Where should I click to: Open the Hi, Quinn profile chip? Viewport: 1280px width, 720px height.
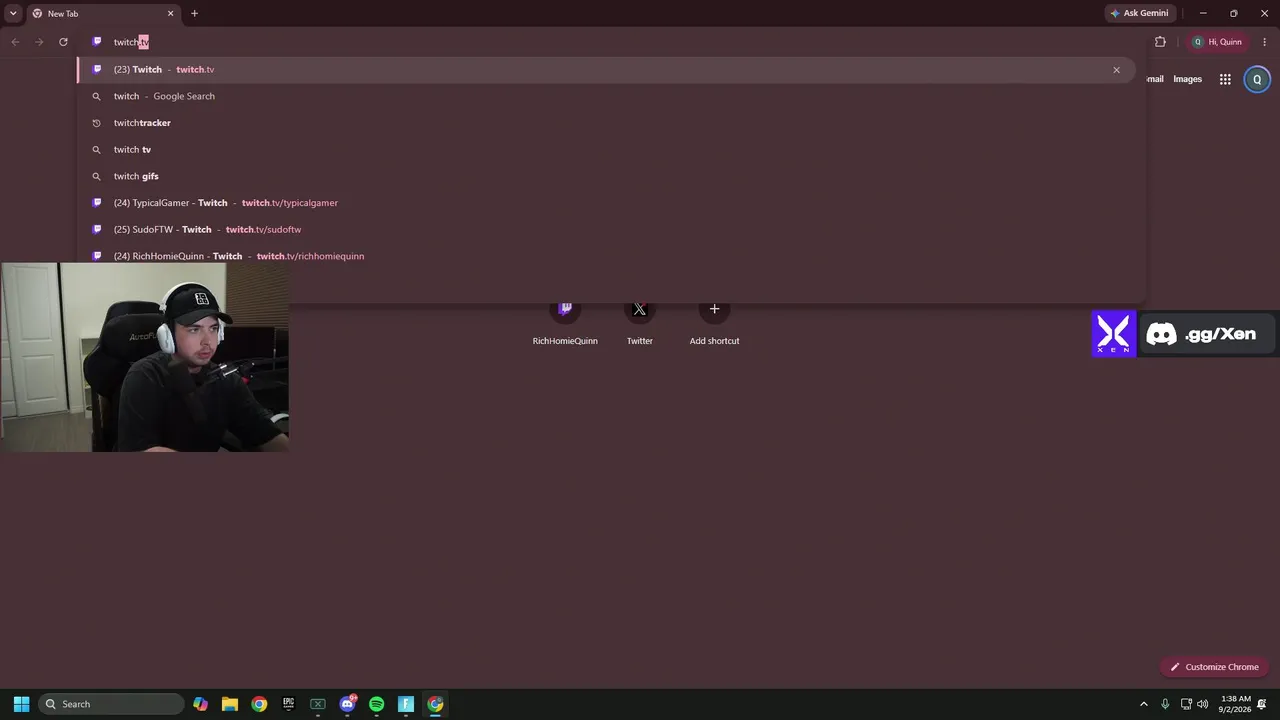(x=1217, y=42)
